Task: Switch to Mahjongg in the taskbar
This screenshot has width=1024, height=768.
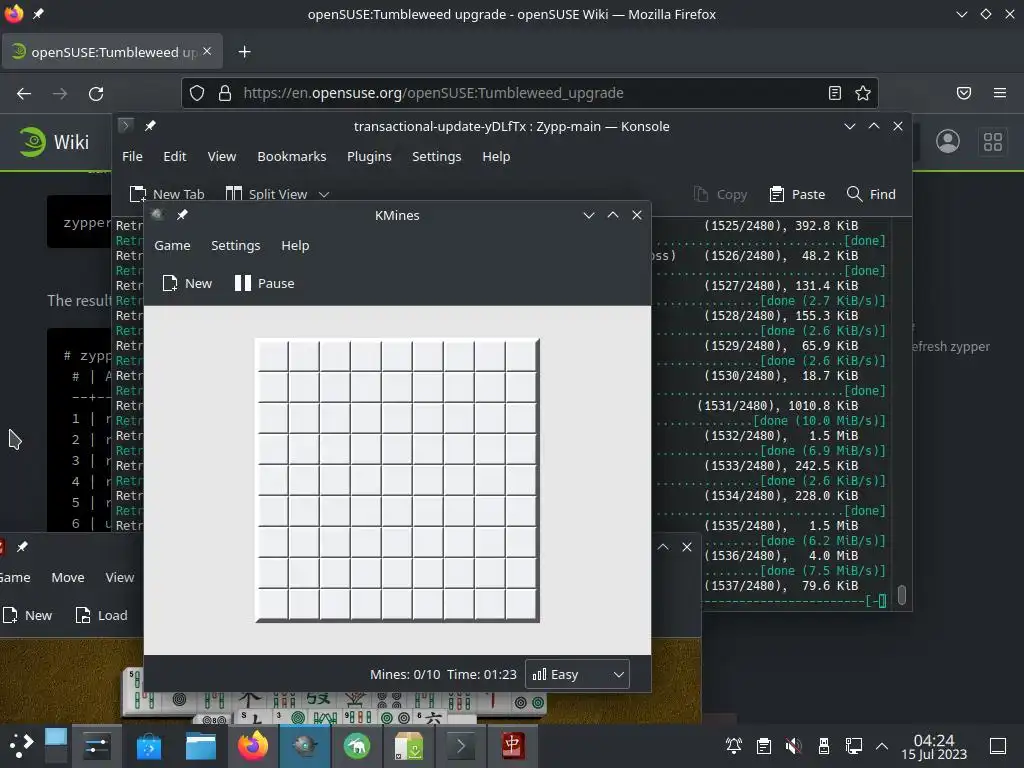Action: coord(513,746)
